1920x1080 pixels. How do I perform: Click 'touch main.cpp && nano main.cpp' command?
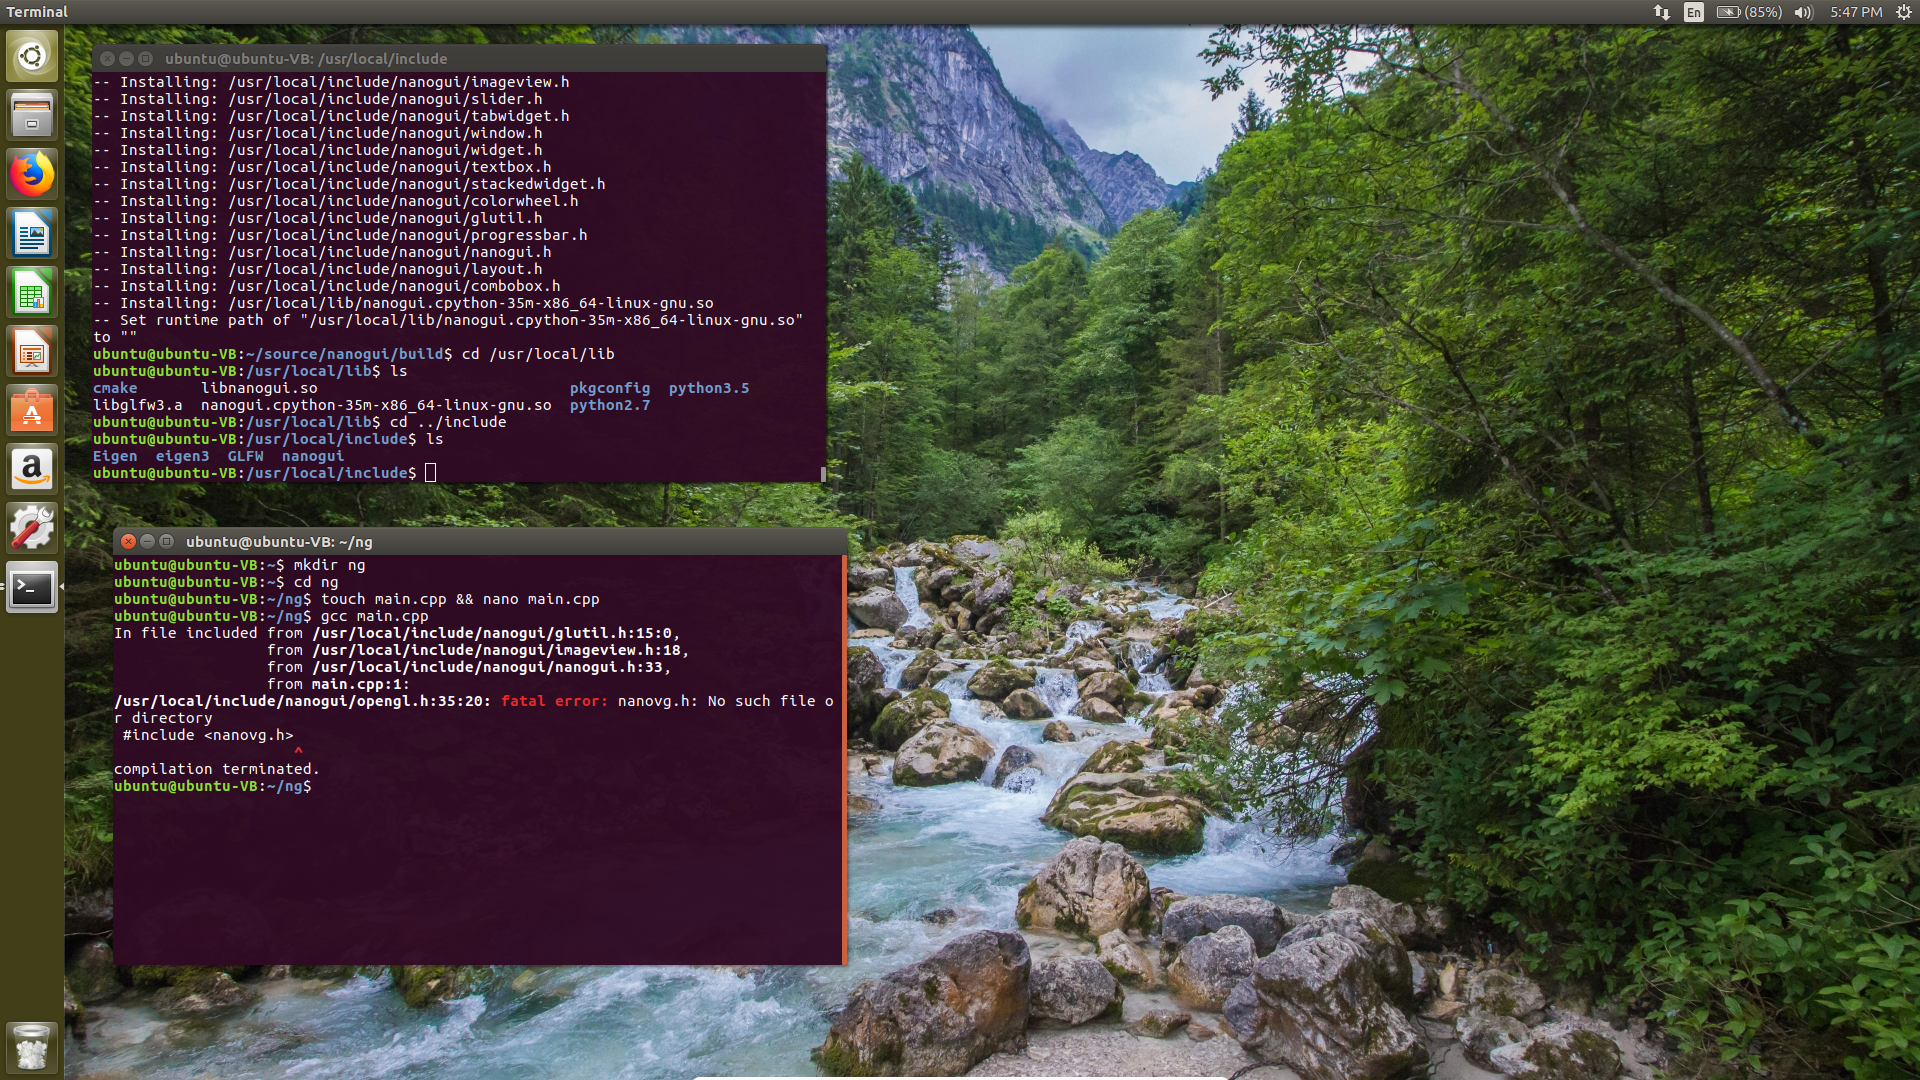(x=460, y=599)
